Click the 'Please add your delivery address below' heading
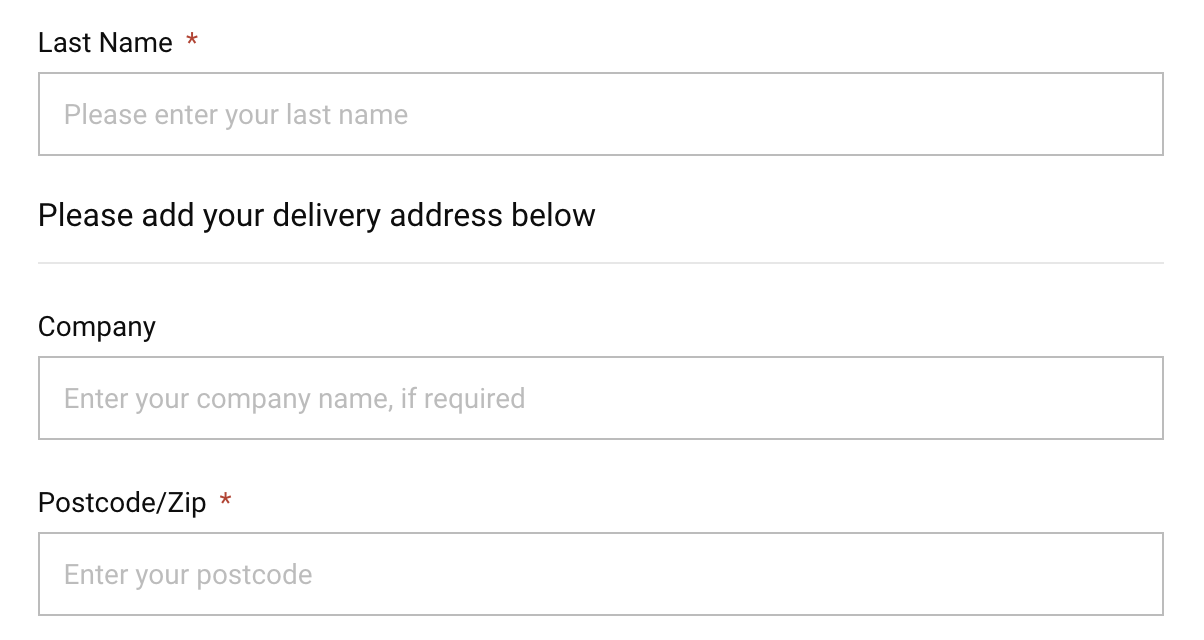 317,215
